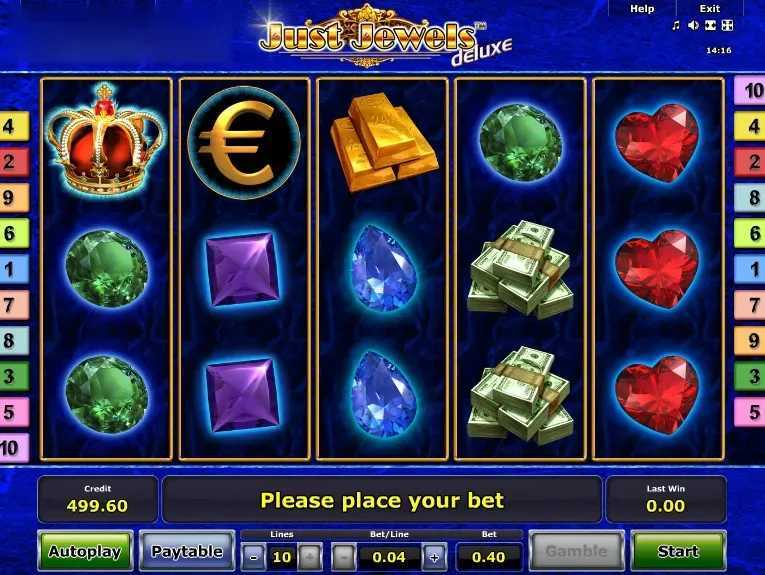The height and width of the screenshot is (575, 765).
Task: Click the middle dollar bills stack
Action: tap(521, 269)
